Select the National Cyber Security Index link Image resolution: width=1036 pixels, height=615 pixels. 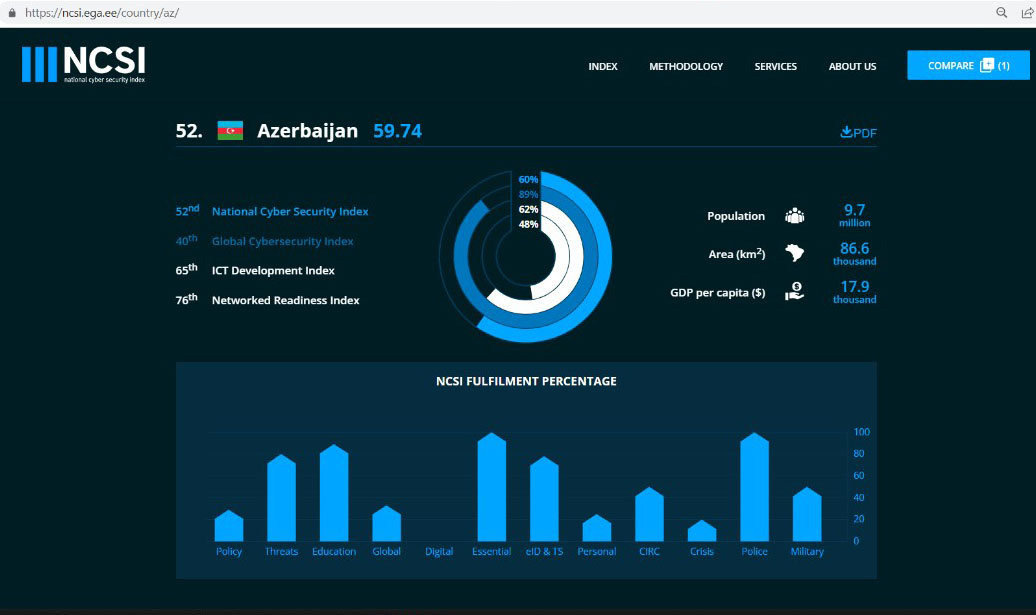click(x=289, y=212)
